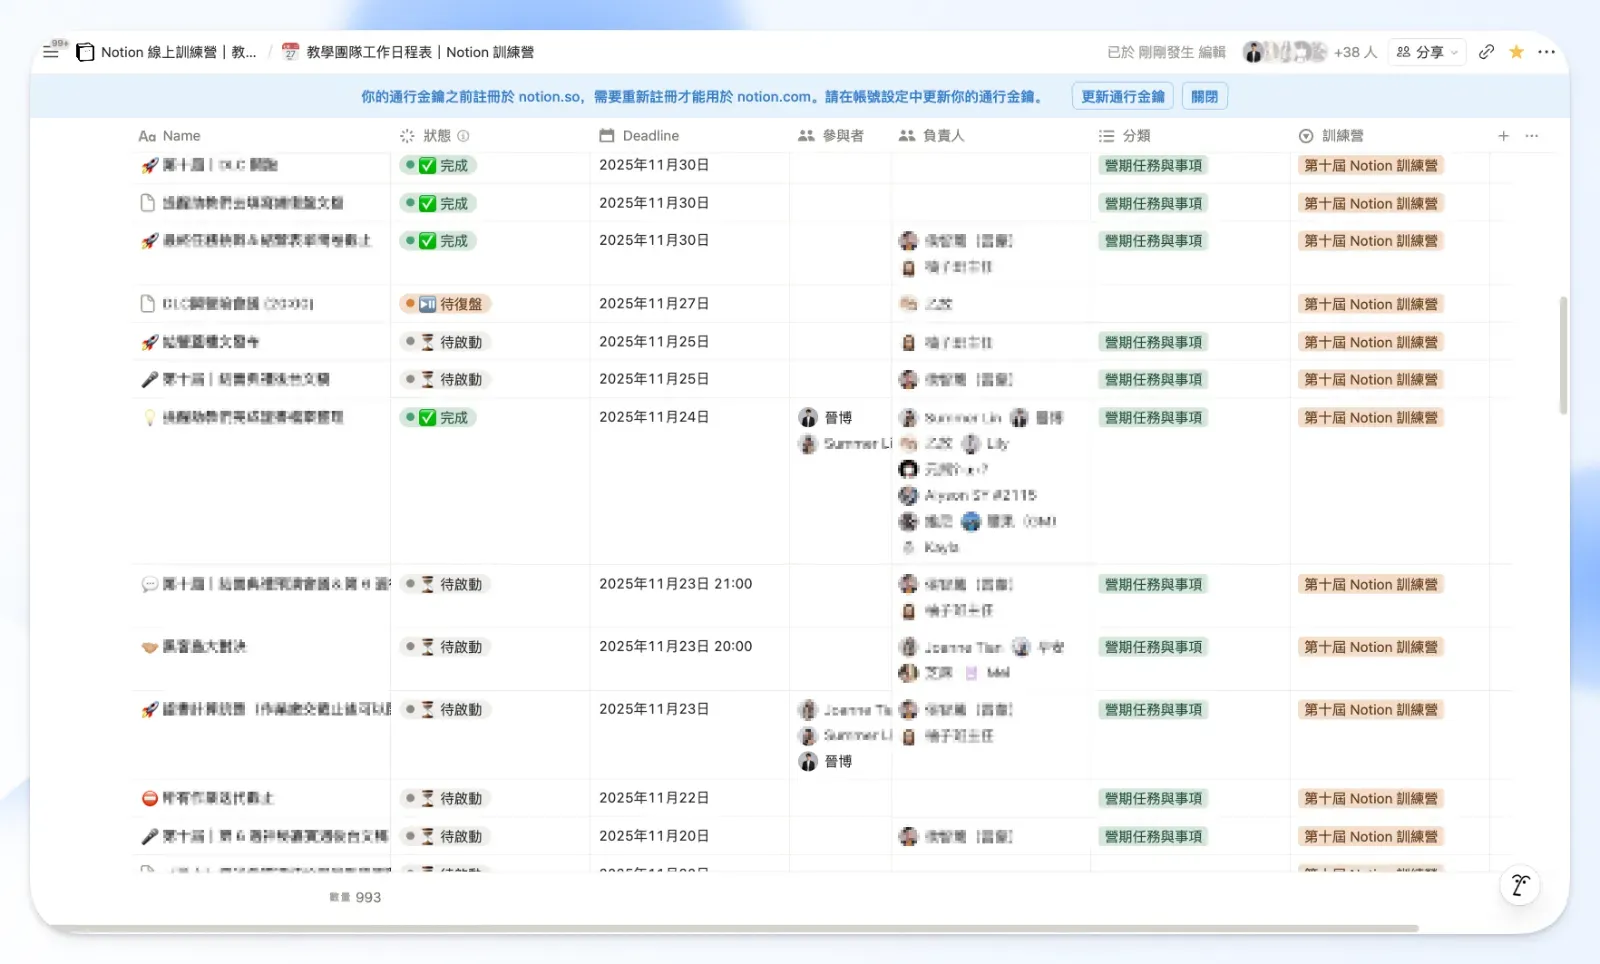This screenshot has height=964, width=1600.
Task: Open Notion 線上訓練營 breadcrumb link
Action: (x=178, y=52)
